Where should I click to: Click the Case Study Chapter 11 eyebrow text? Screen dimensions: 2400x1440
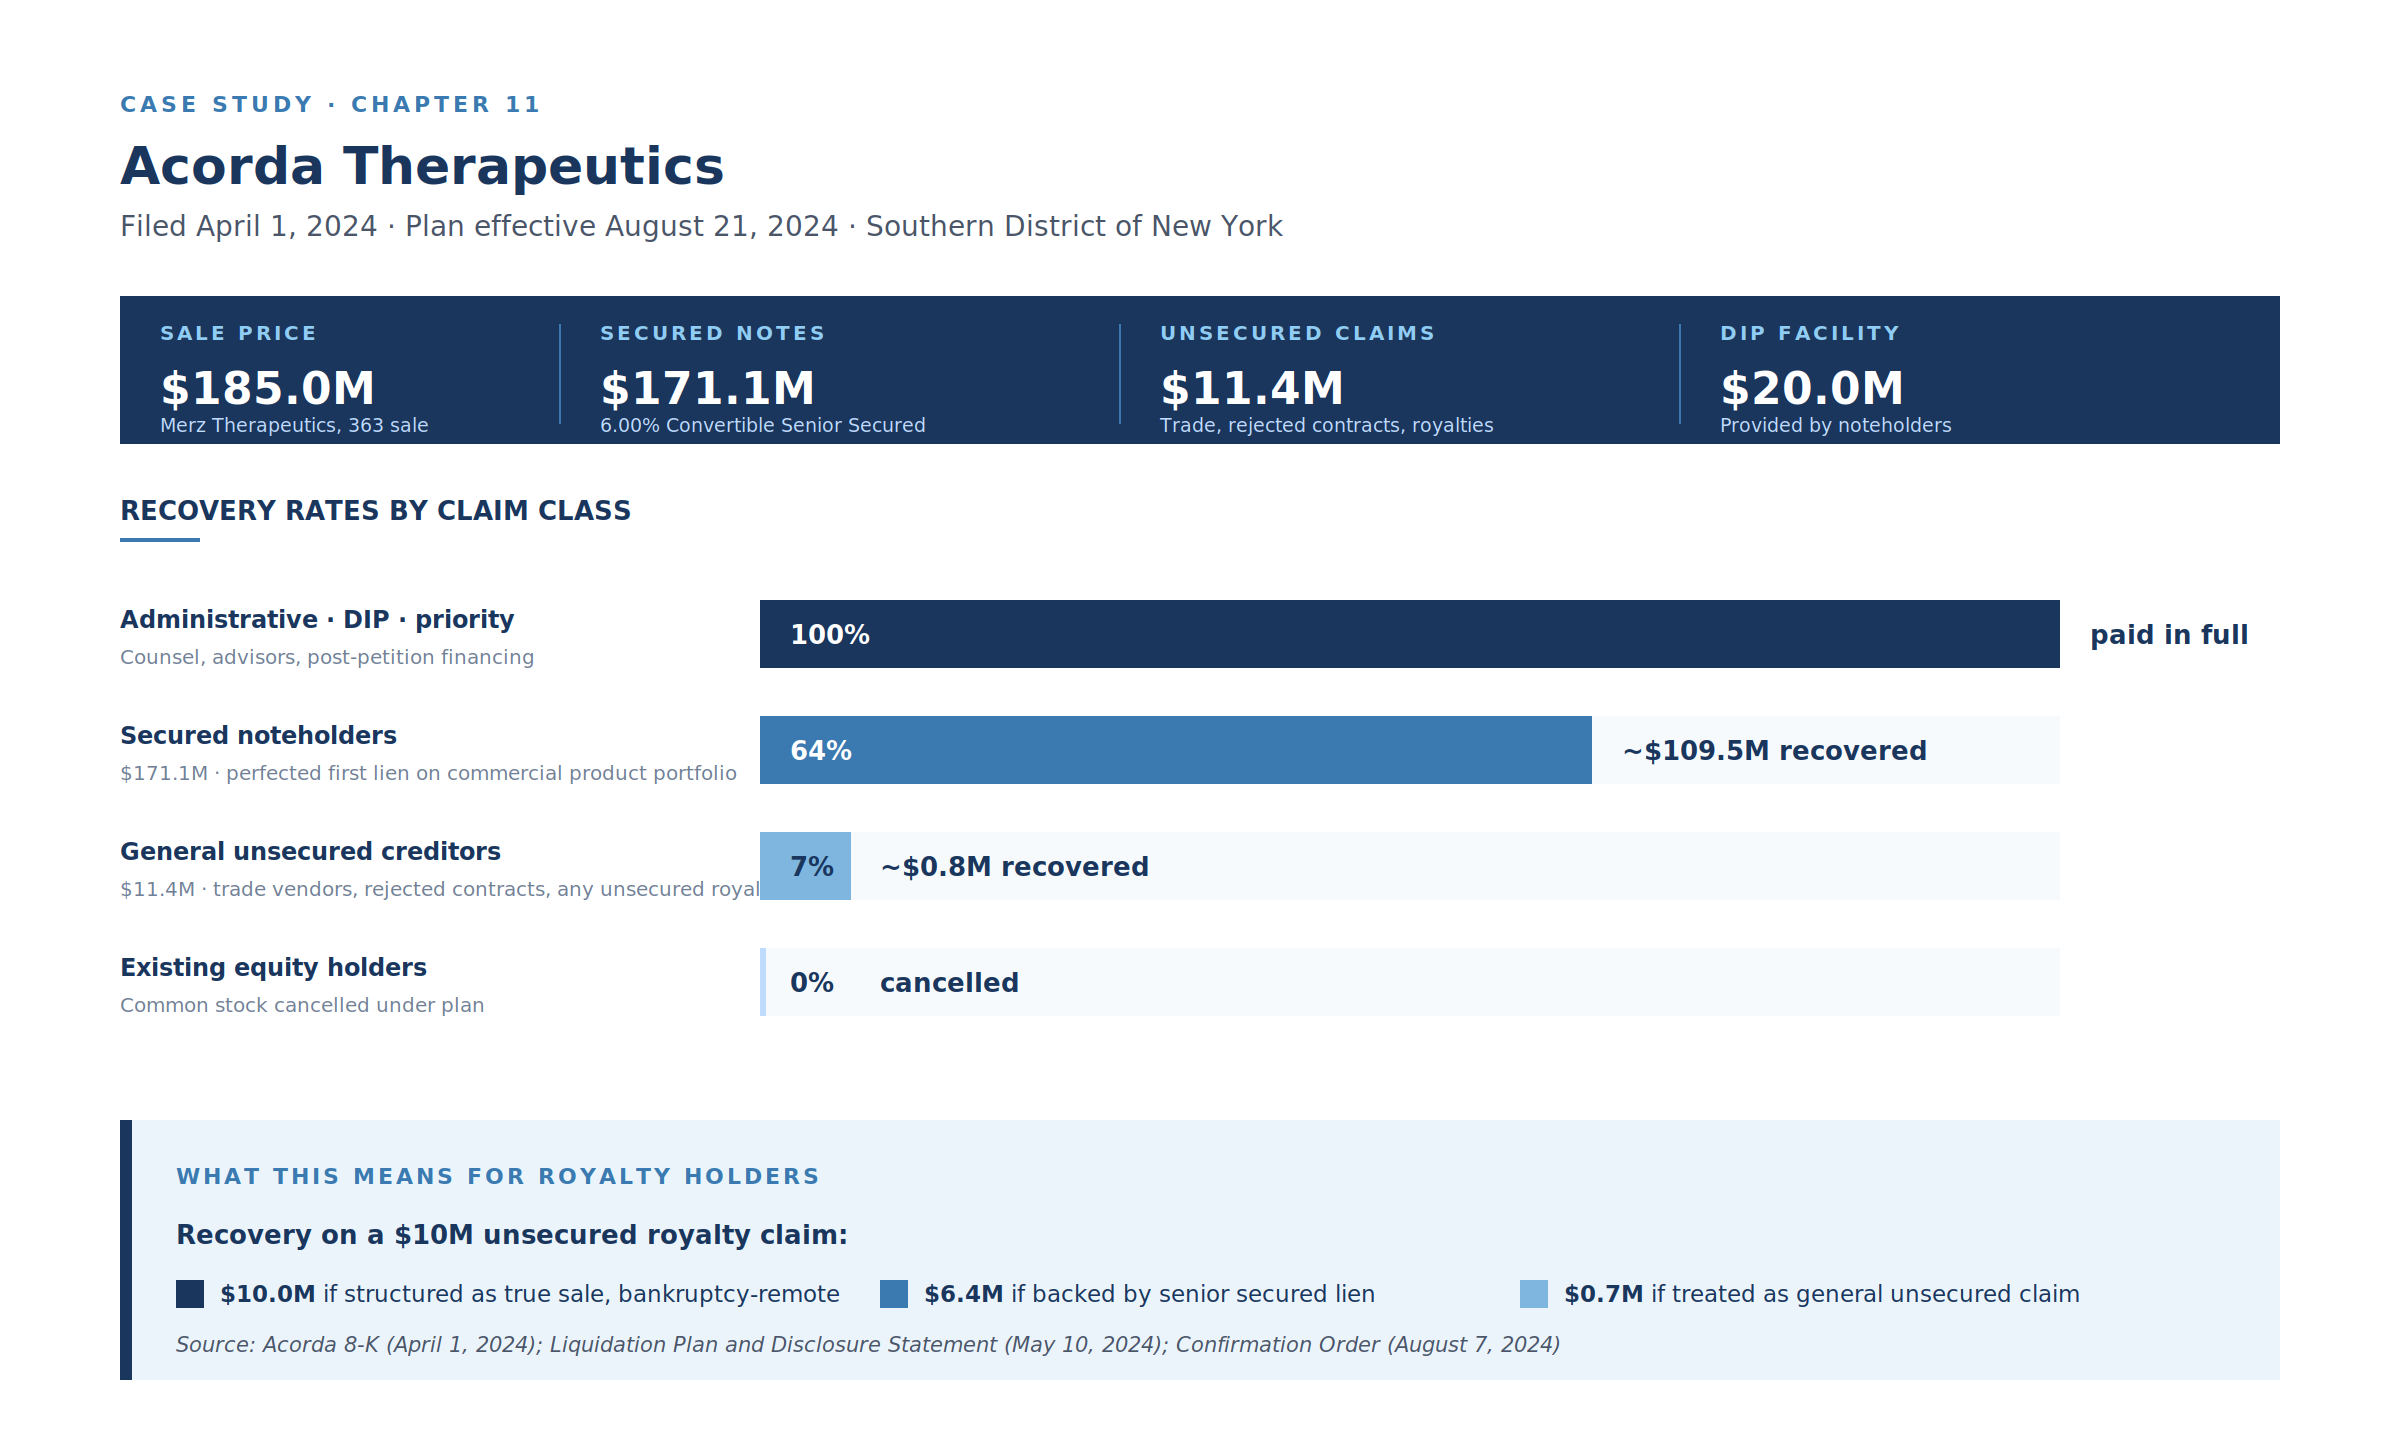click(x=330, y=104)
